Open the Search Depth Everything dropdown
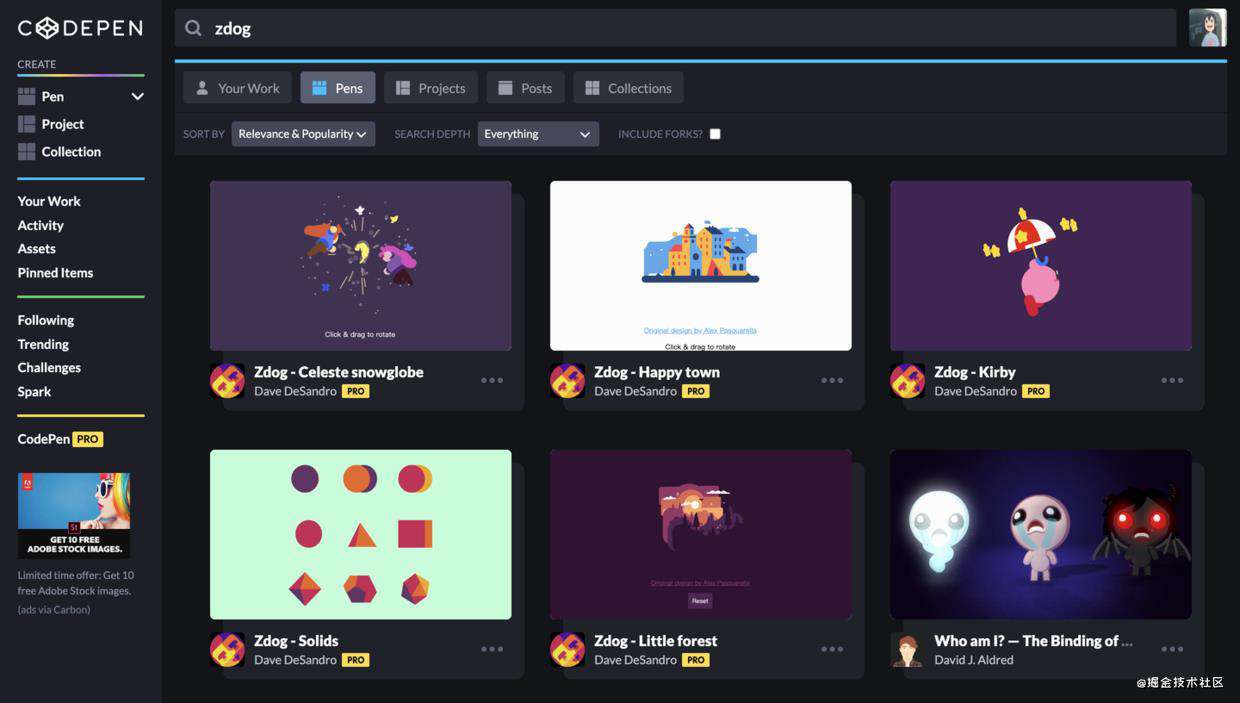Viewport: 1240px width, 703px height. tap(538, 134)
